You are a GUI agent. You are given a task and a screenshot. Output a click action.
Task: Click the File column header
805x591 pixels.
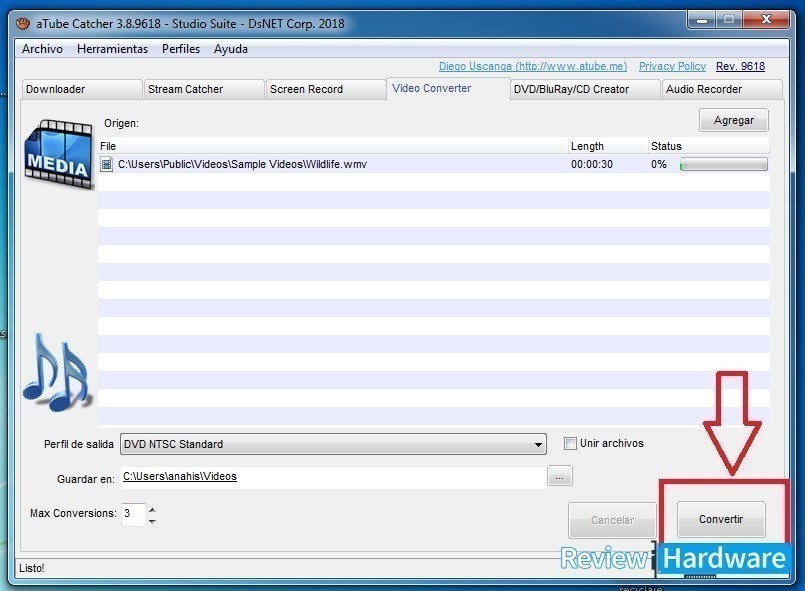[x=333, y=146]
